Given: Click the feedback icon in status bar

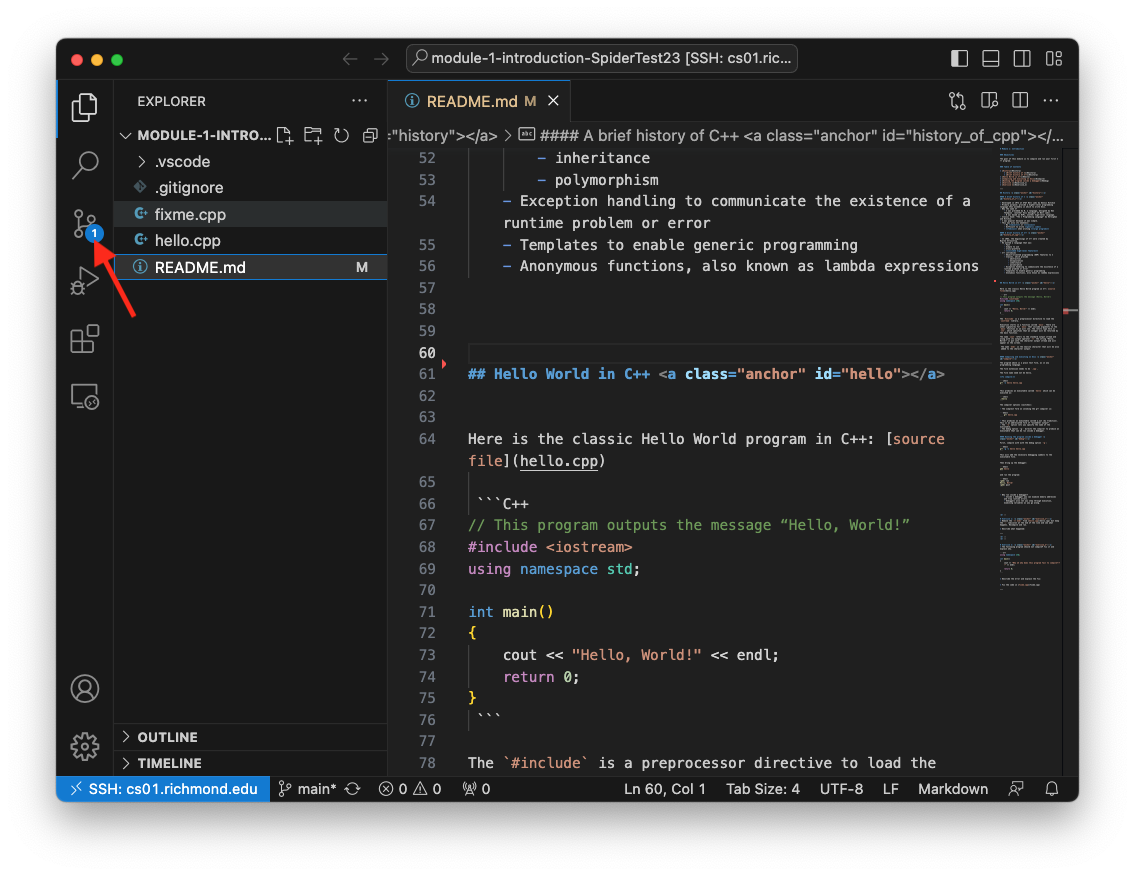Looking at the screenshot, I should pyautogui.click(x=1016, y=789).
